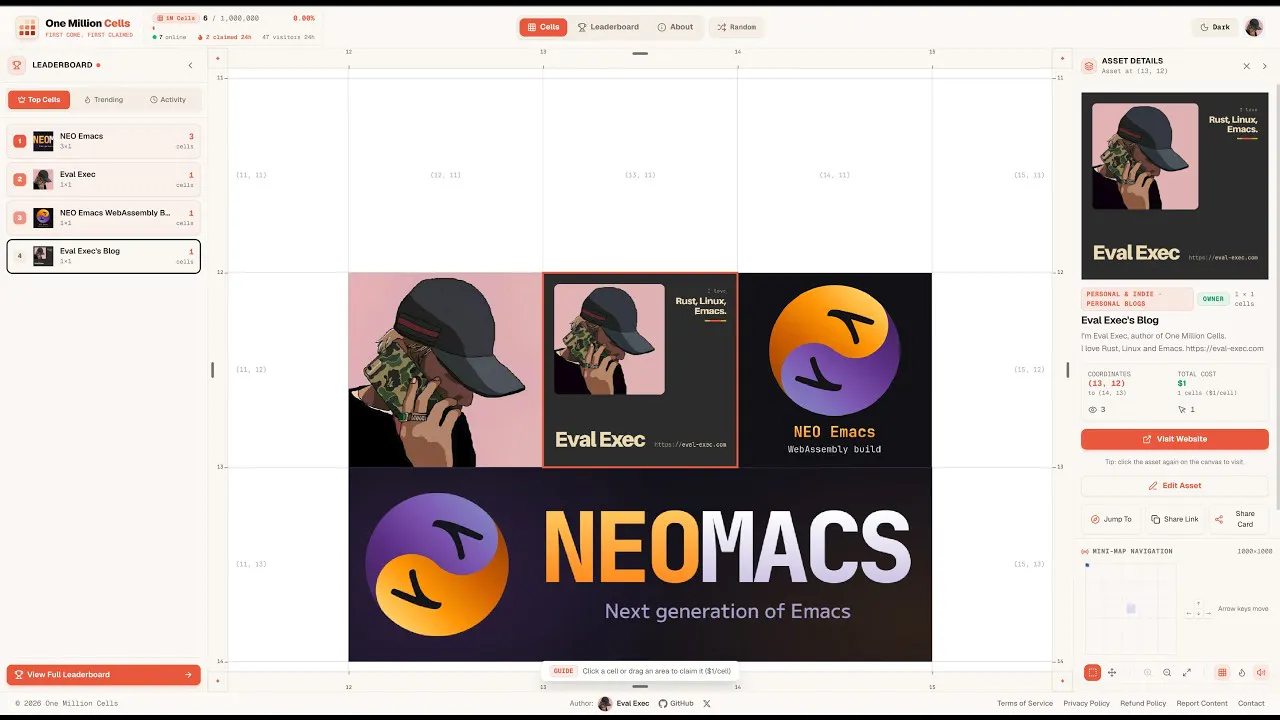Click the zoom out magnifier icon

1167,673
